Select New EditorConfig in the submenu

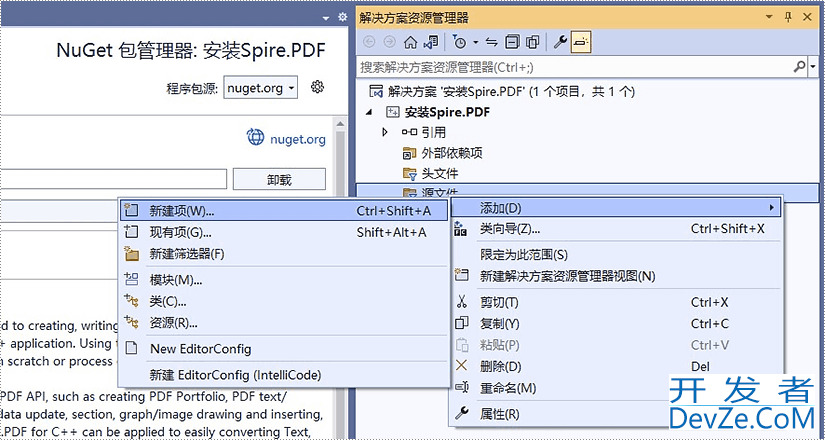pos(284,349)
